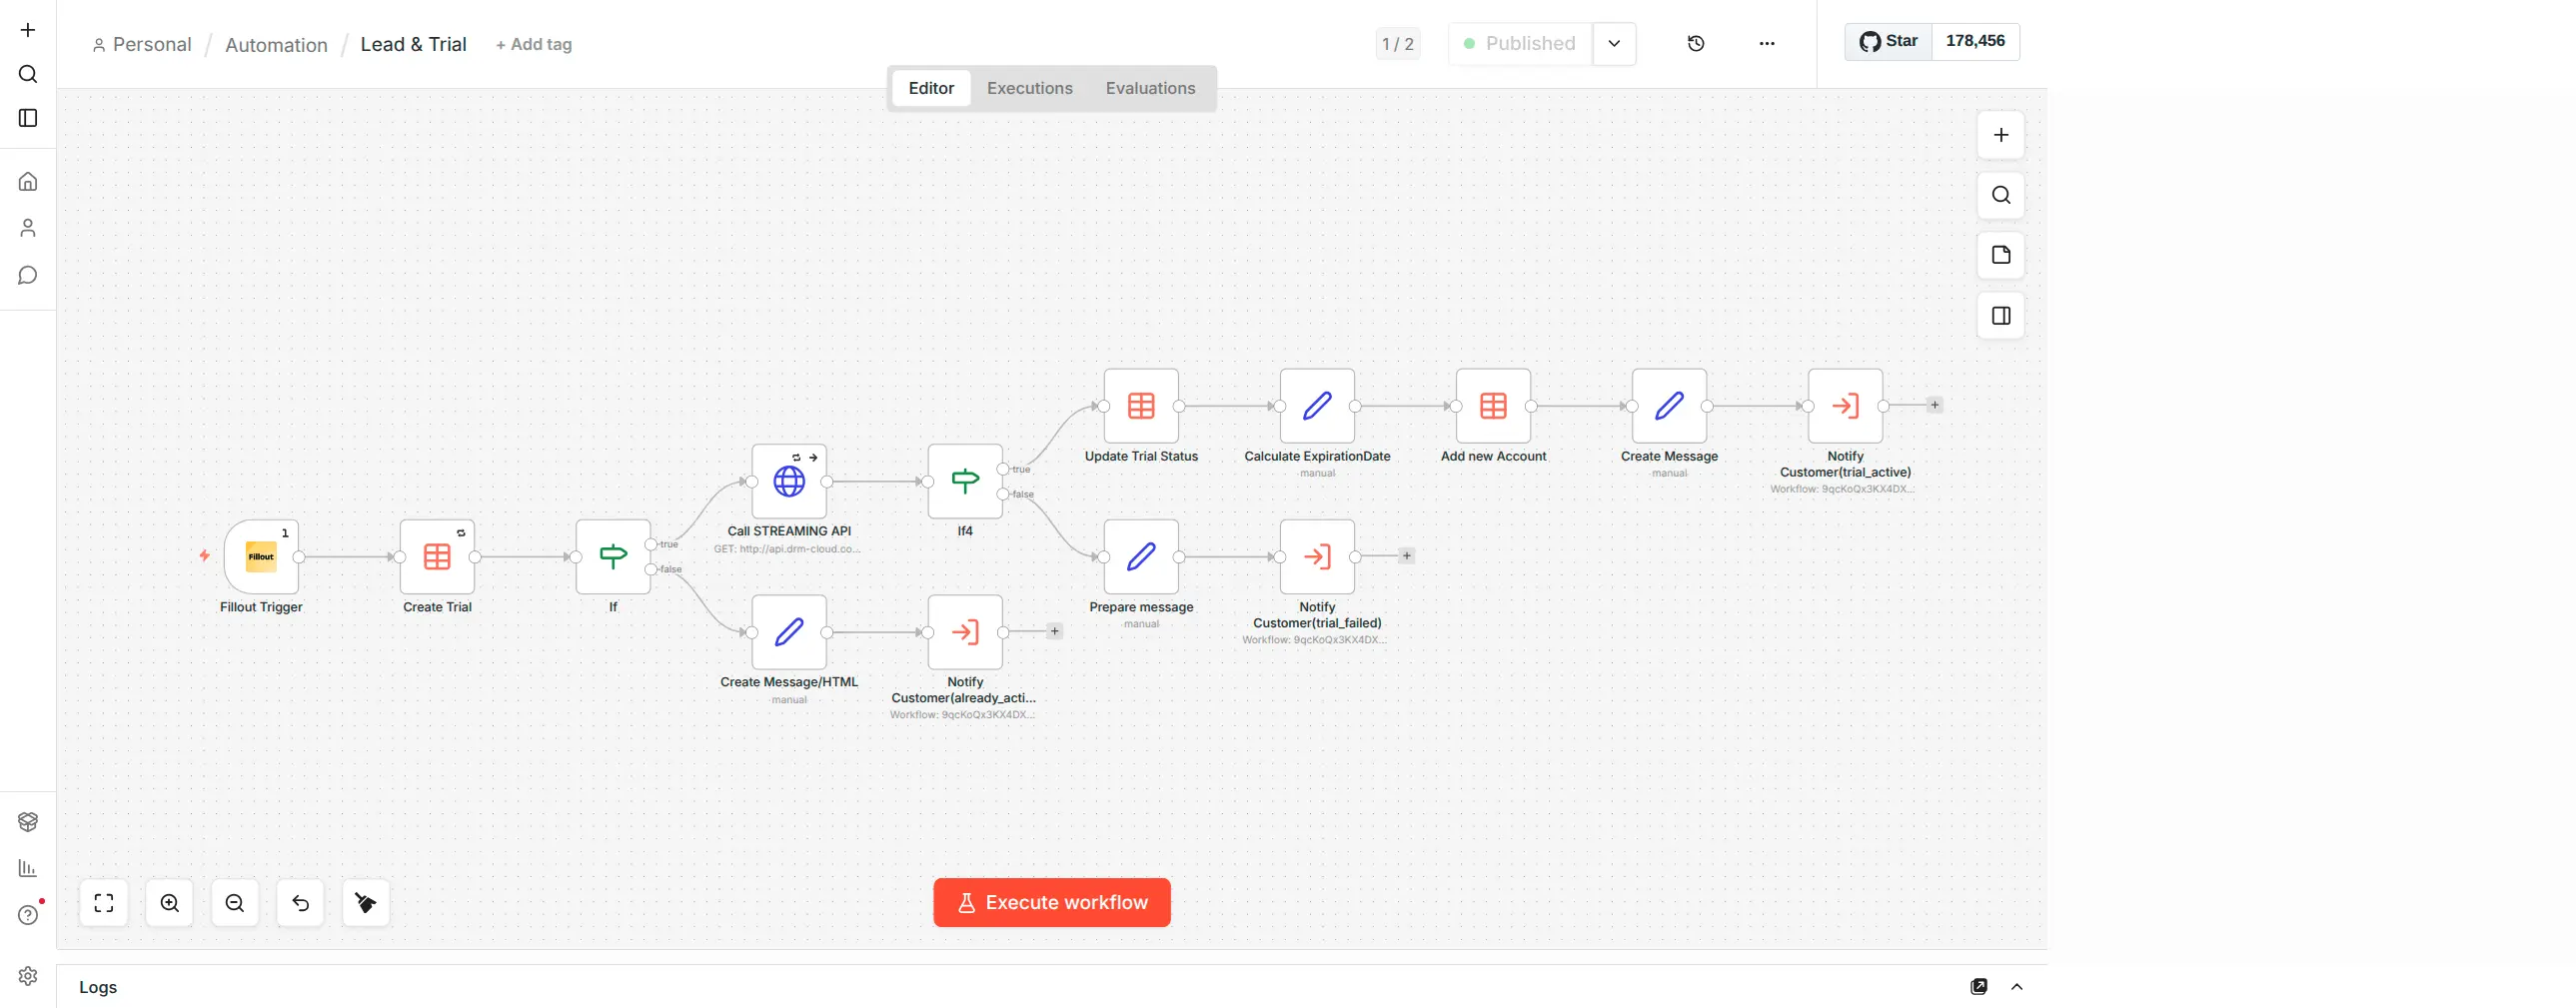
Task: Toggle the left sidebar panel
Action: (x=28, y=118)
